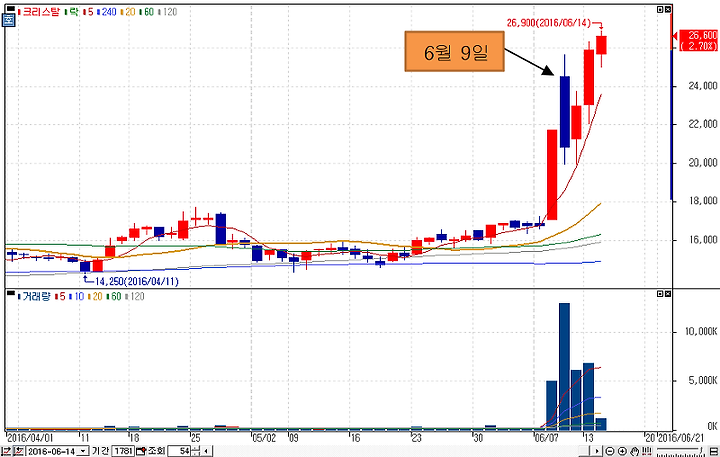Adjust the chart zoom slider at the bottom right
The image size is (720, 457).
click(x=680, y=451)
